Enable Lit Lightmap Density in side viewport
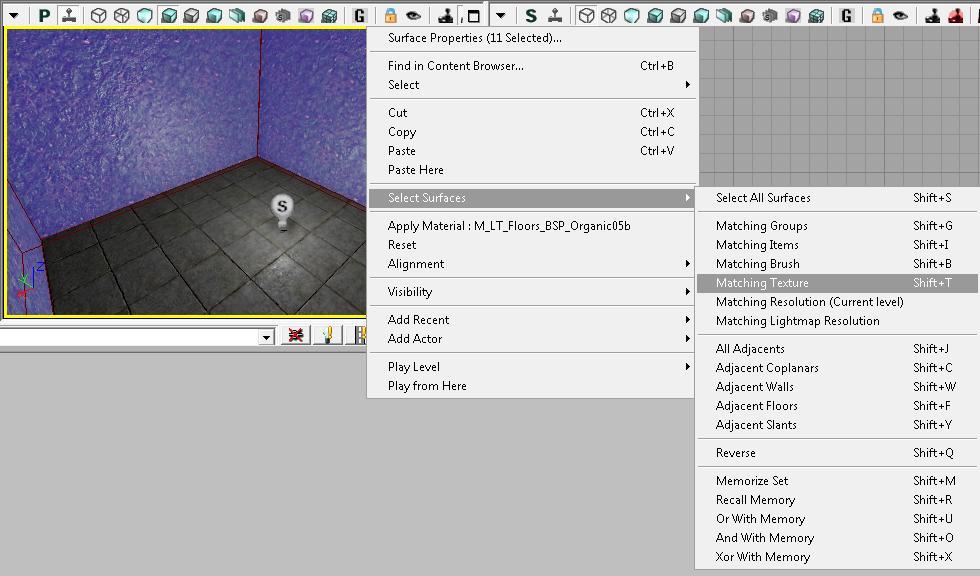Viewport: 980px width, 576px height. 816,16
